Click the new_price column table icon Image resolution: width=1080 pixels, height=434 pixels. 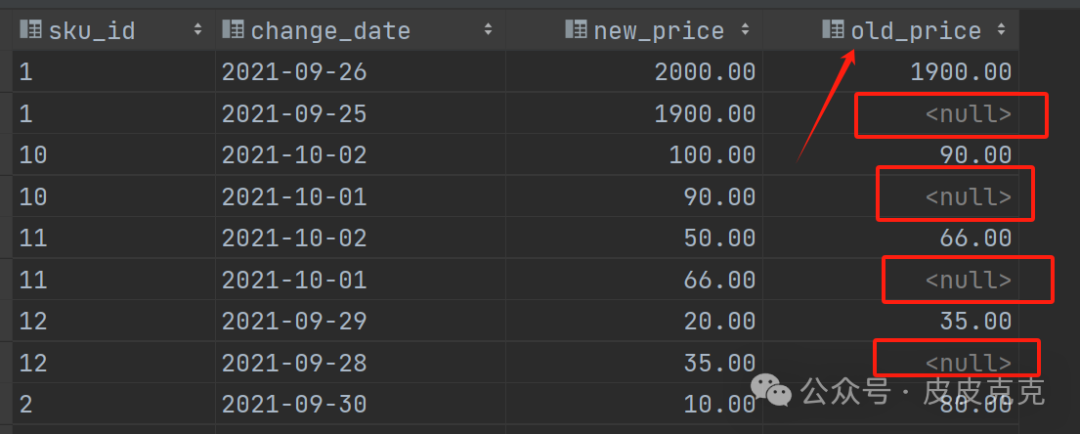[x=576, y=30]
